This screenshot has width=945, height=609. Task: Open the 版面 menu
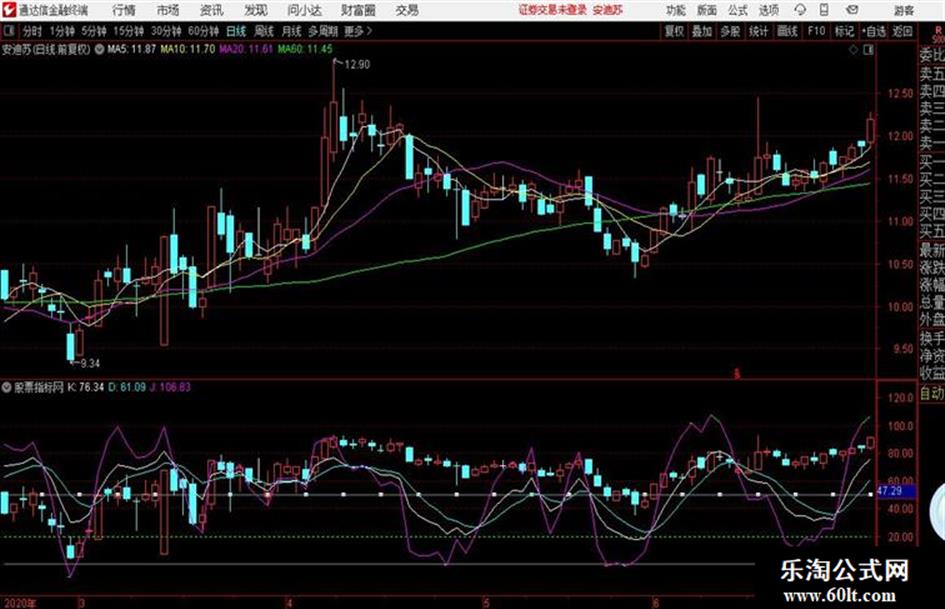coord(706,10)
